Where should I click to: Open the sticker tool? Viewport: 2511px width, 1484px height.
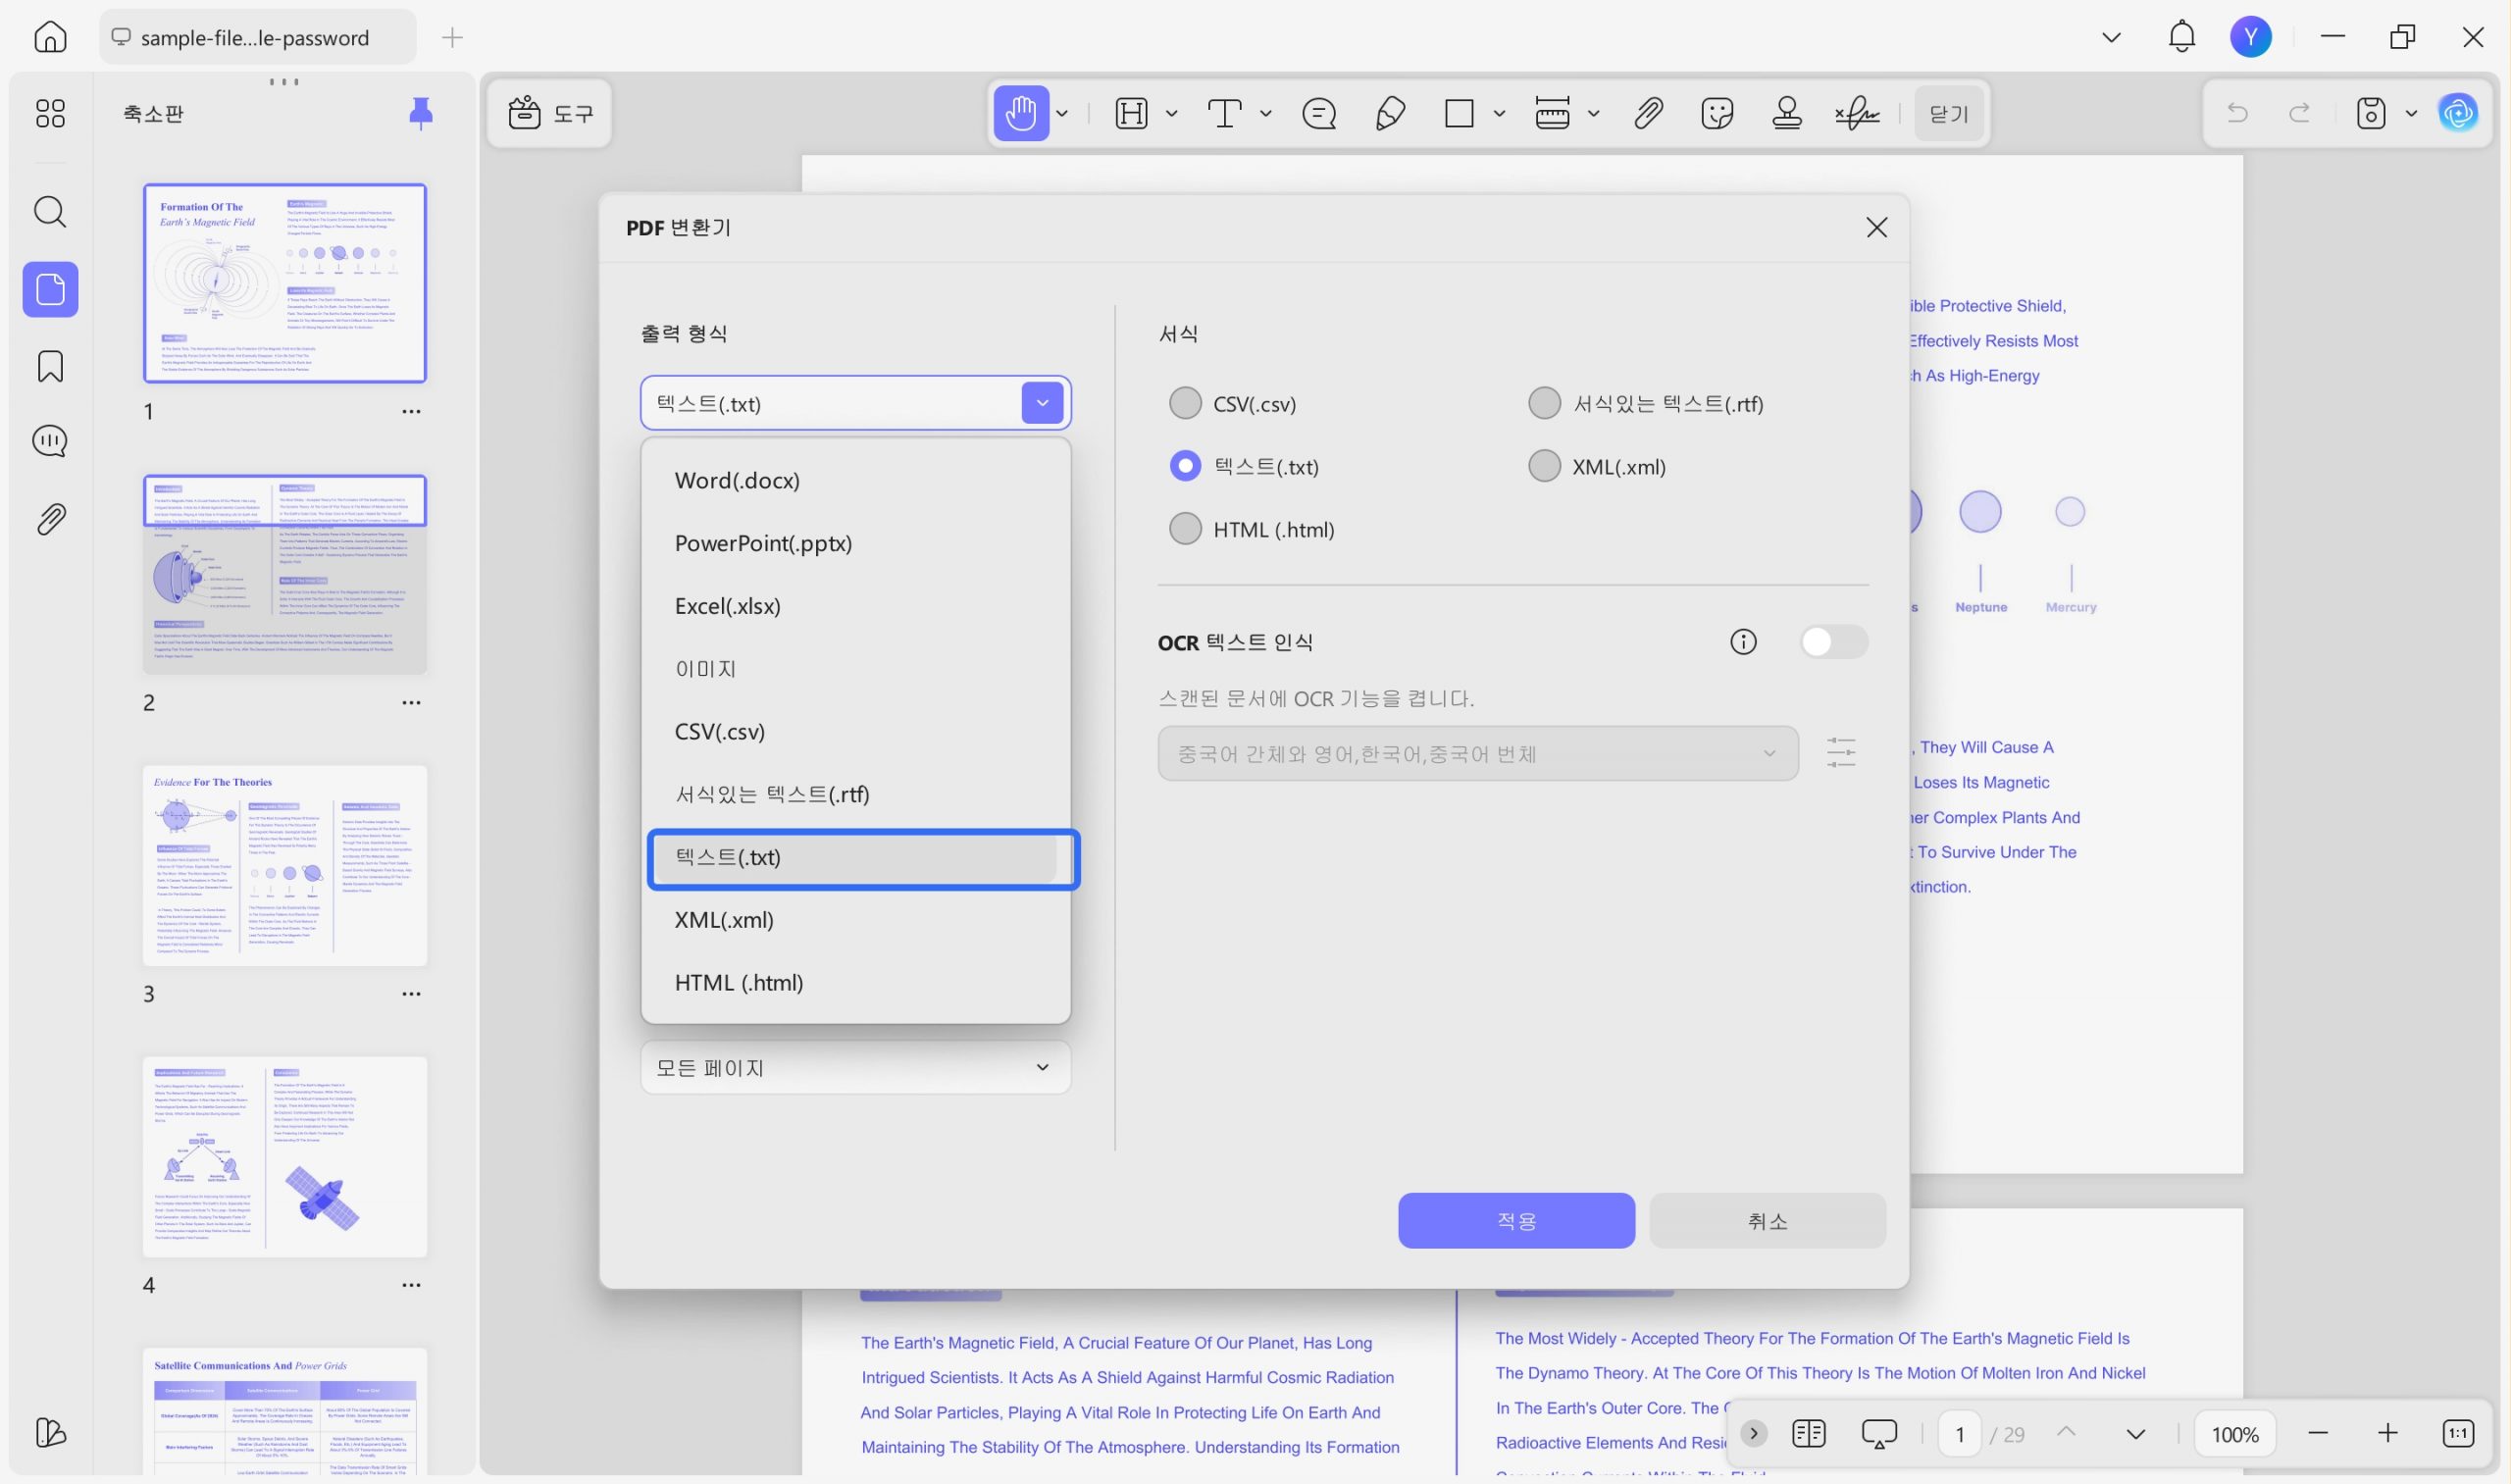(1717, 113)
